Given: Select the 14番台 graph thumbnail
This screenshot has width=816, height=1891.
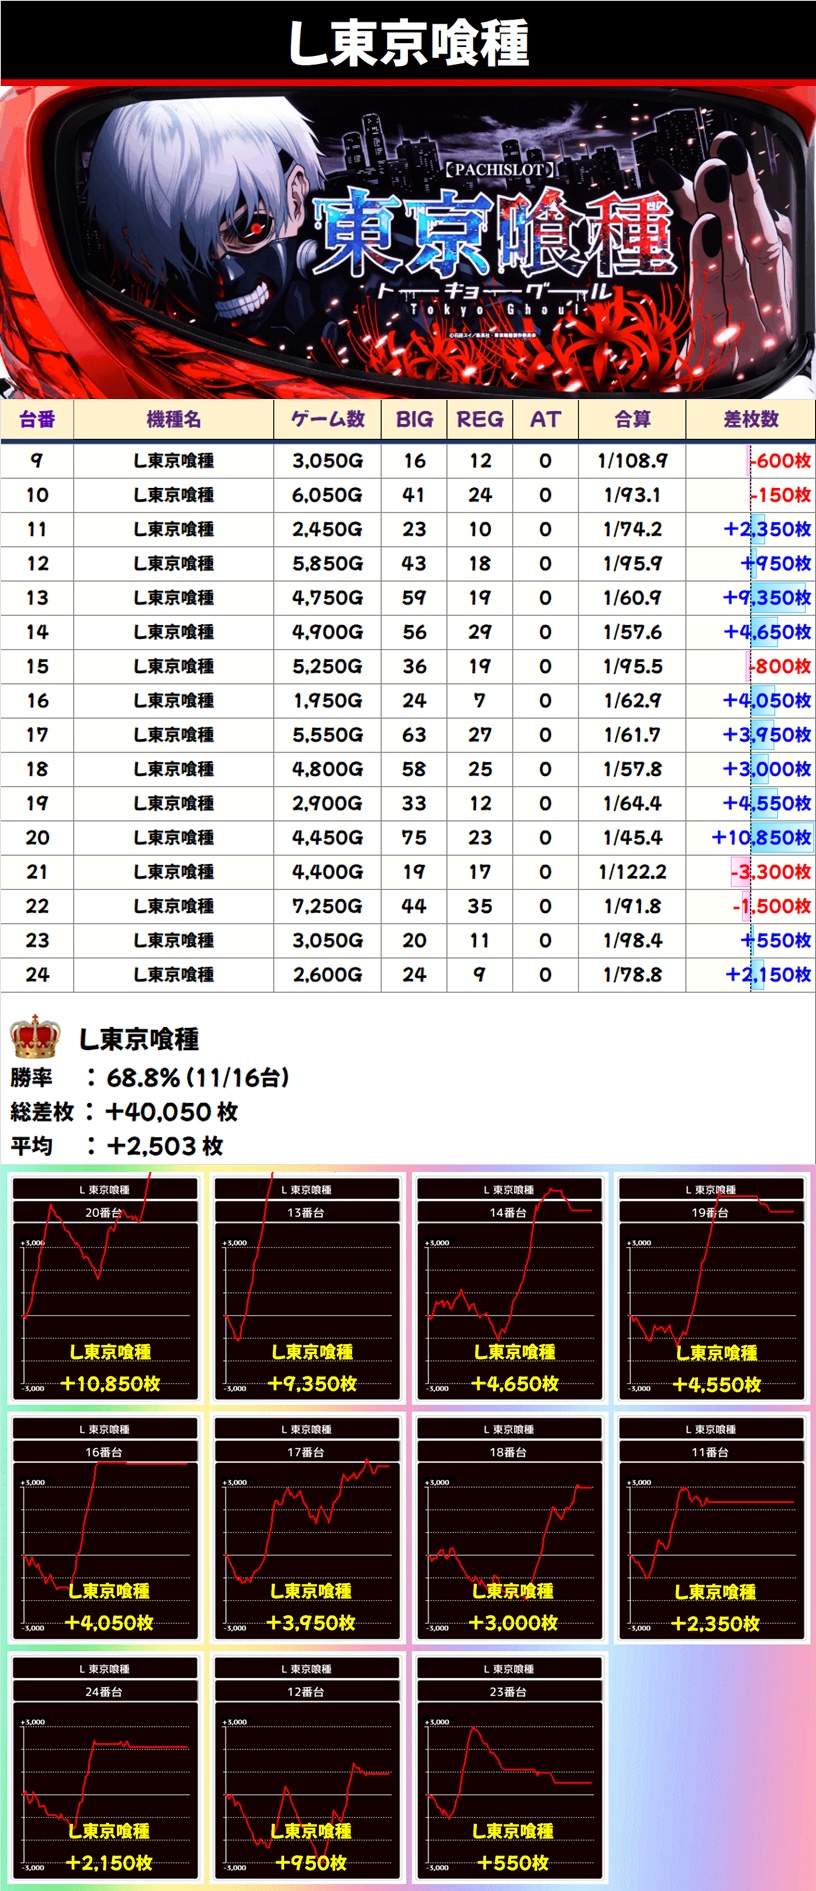Looking at the screenshot, I should (x=509, y=1288).
